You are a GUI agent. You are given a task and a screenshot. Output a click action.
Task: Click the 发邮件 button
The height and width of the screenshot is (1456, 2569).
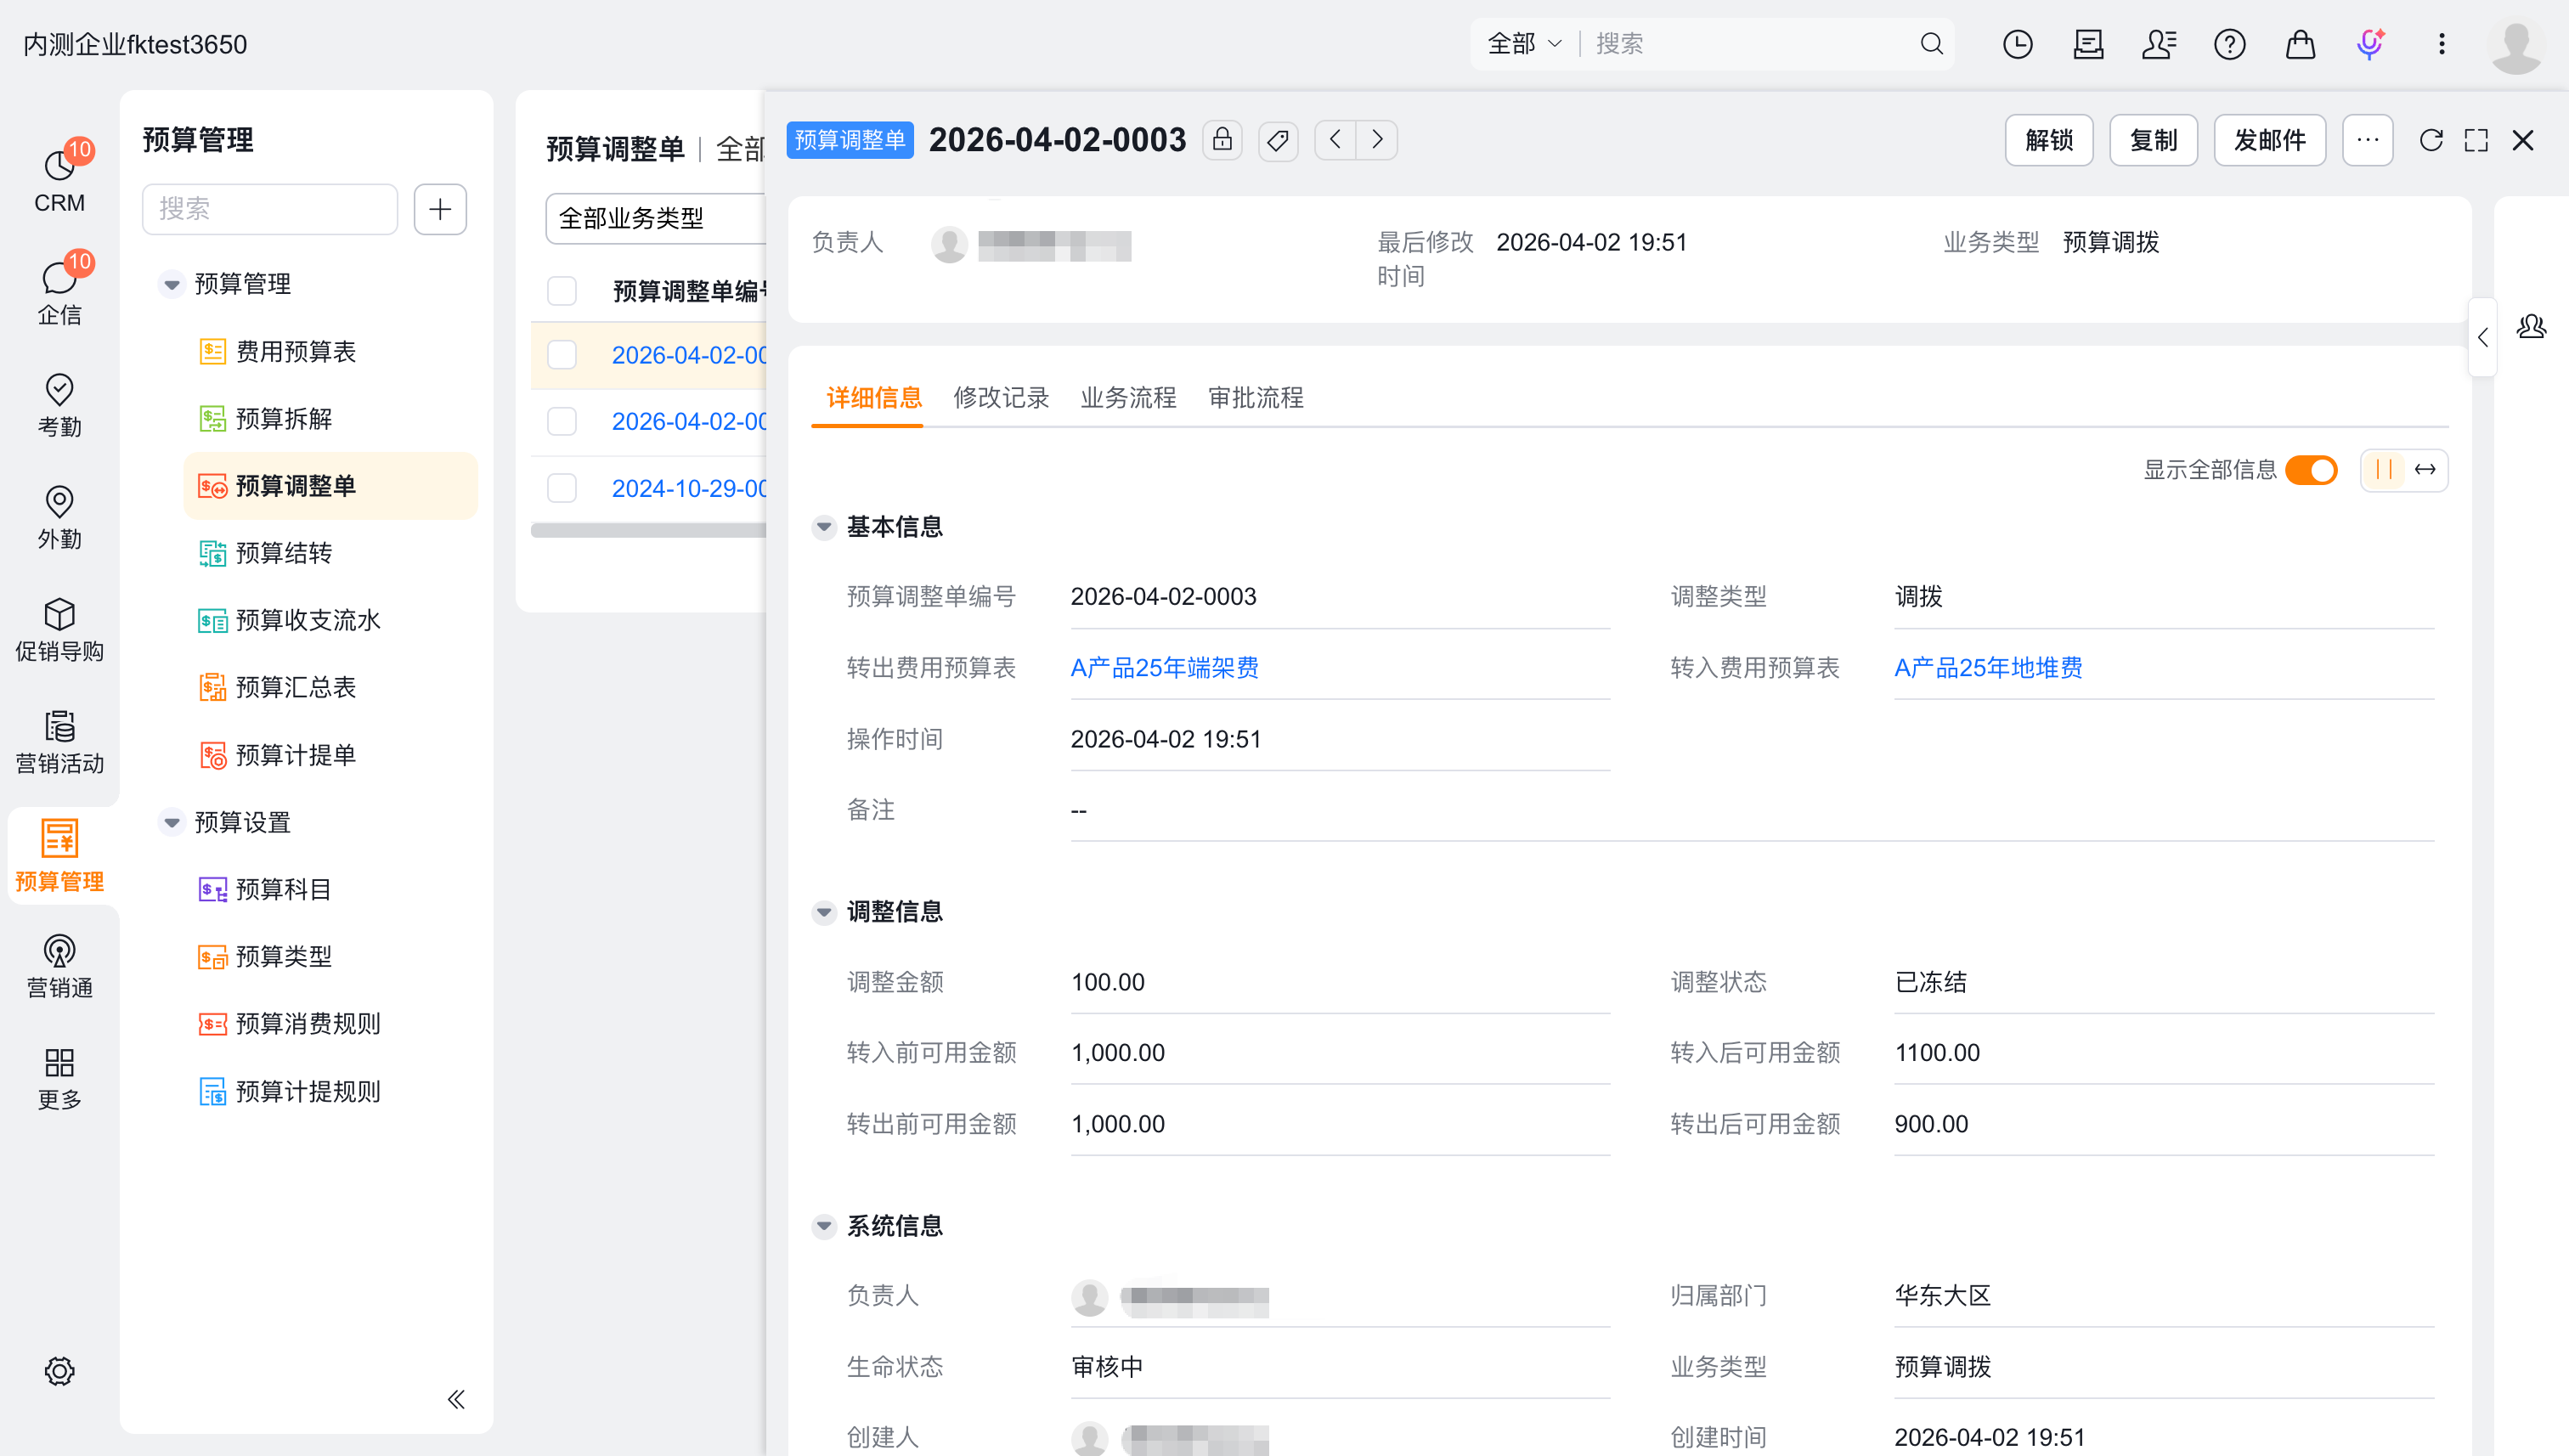point(2270,140)
